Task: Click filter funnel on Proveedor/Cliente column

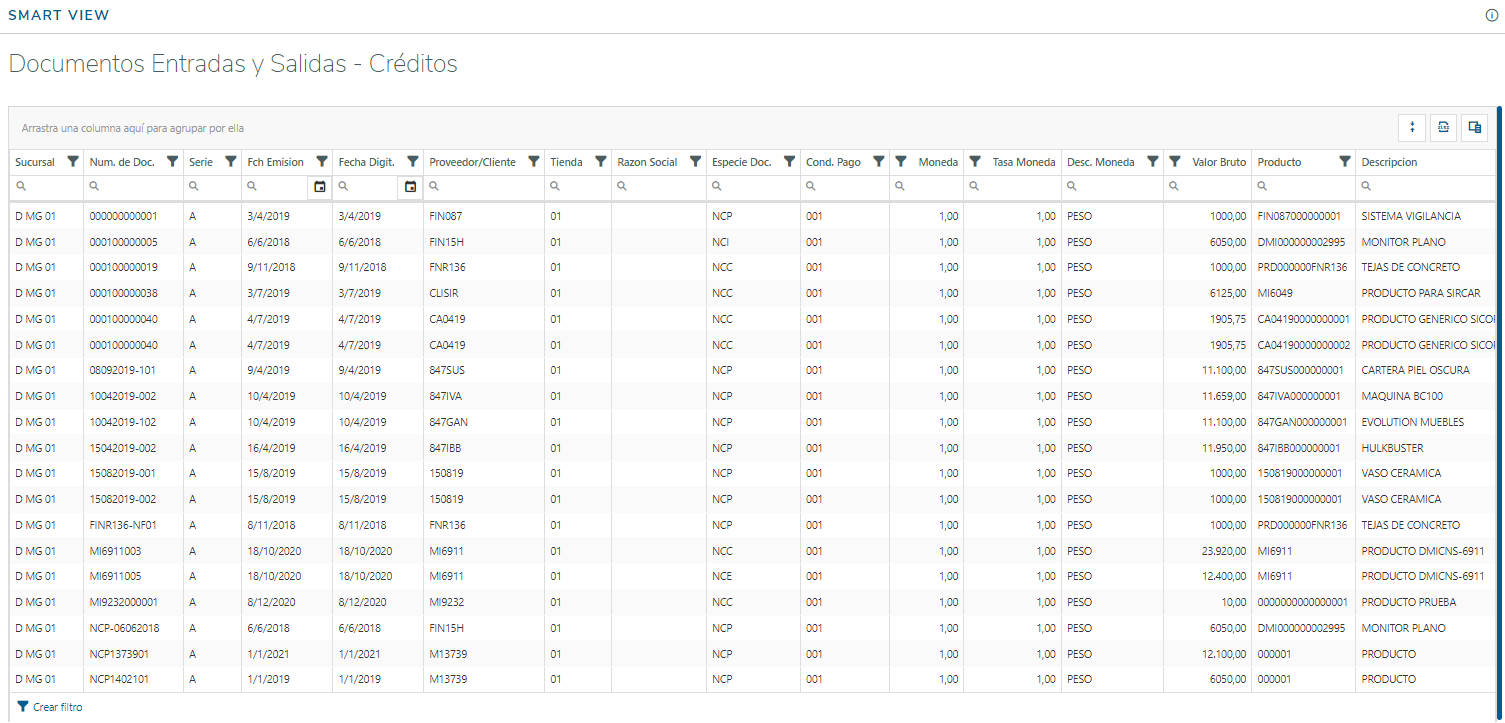Action: [x=533, y=162]
